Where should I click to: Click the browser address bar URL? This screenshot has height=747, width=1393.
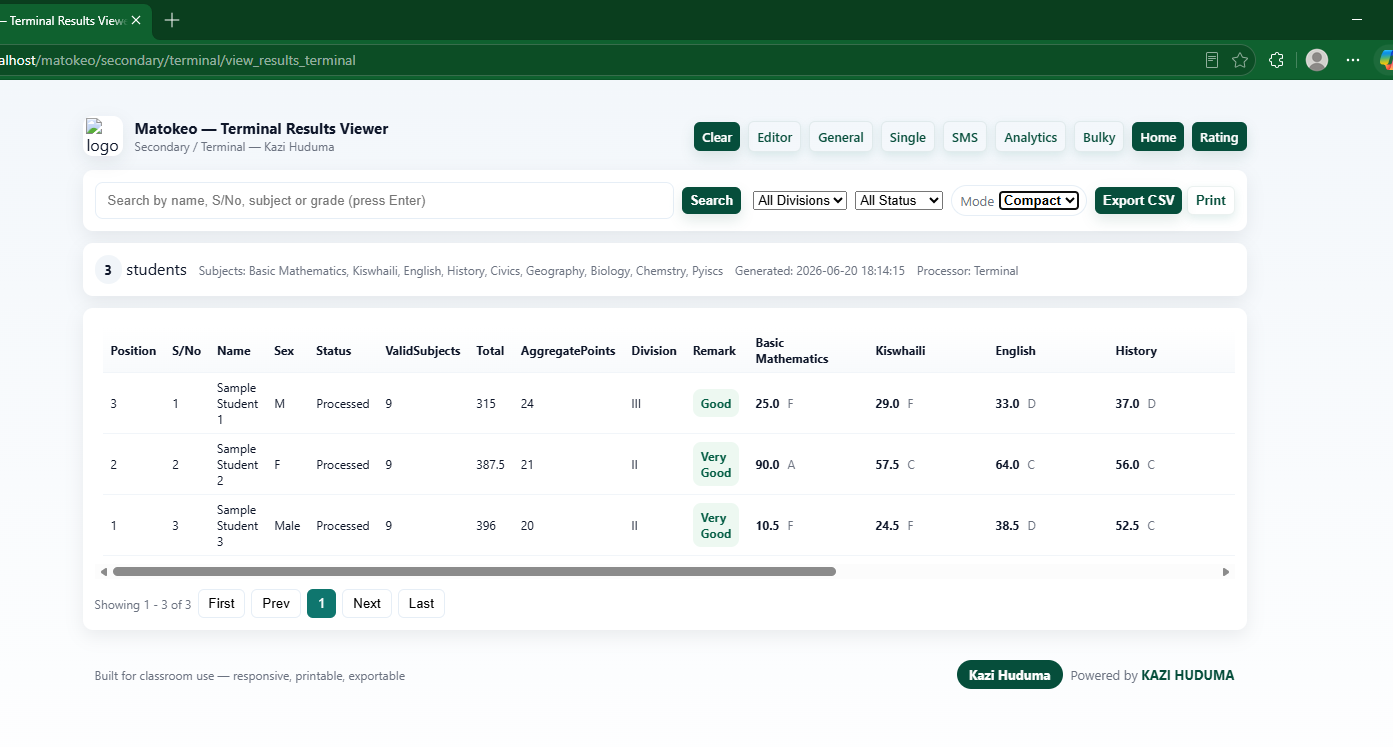coord(178,60)
